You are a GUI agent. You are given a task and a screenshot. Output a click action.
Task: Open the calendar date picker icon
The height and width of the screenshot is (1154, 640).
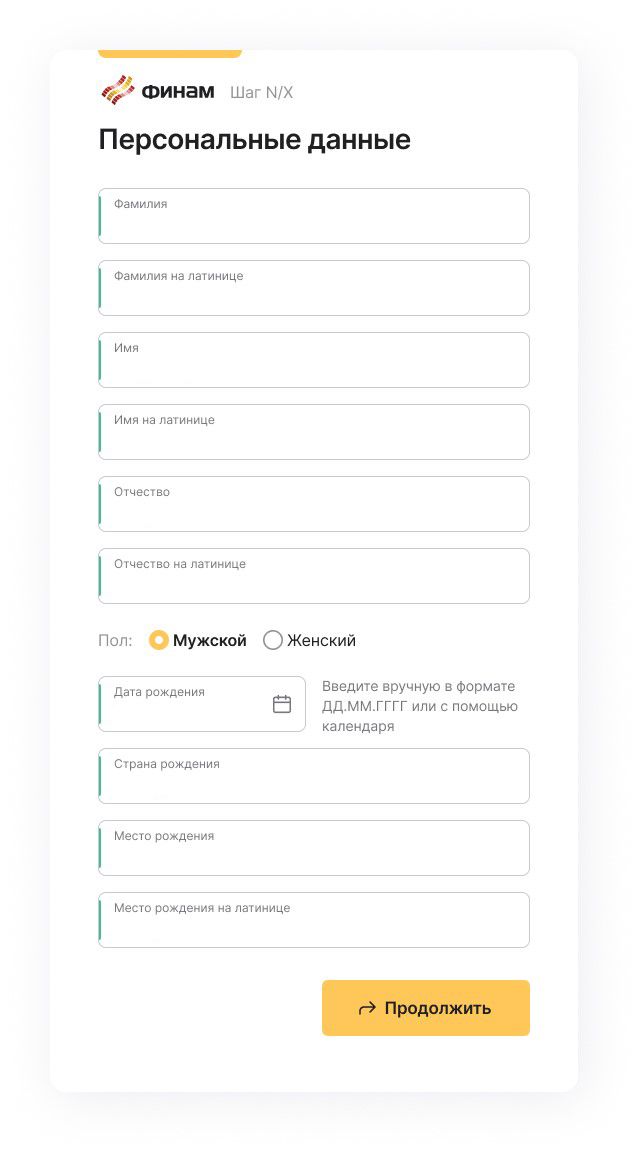pos(282,704)
